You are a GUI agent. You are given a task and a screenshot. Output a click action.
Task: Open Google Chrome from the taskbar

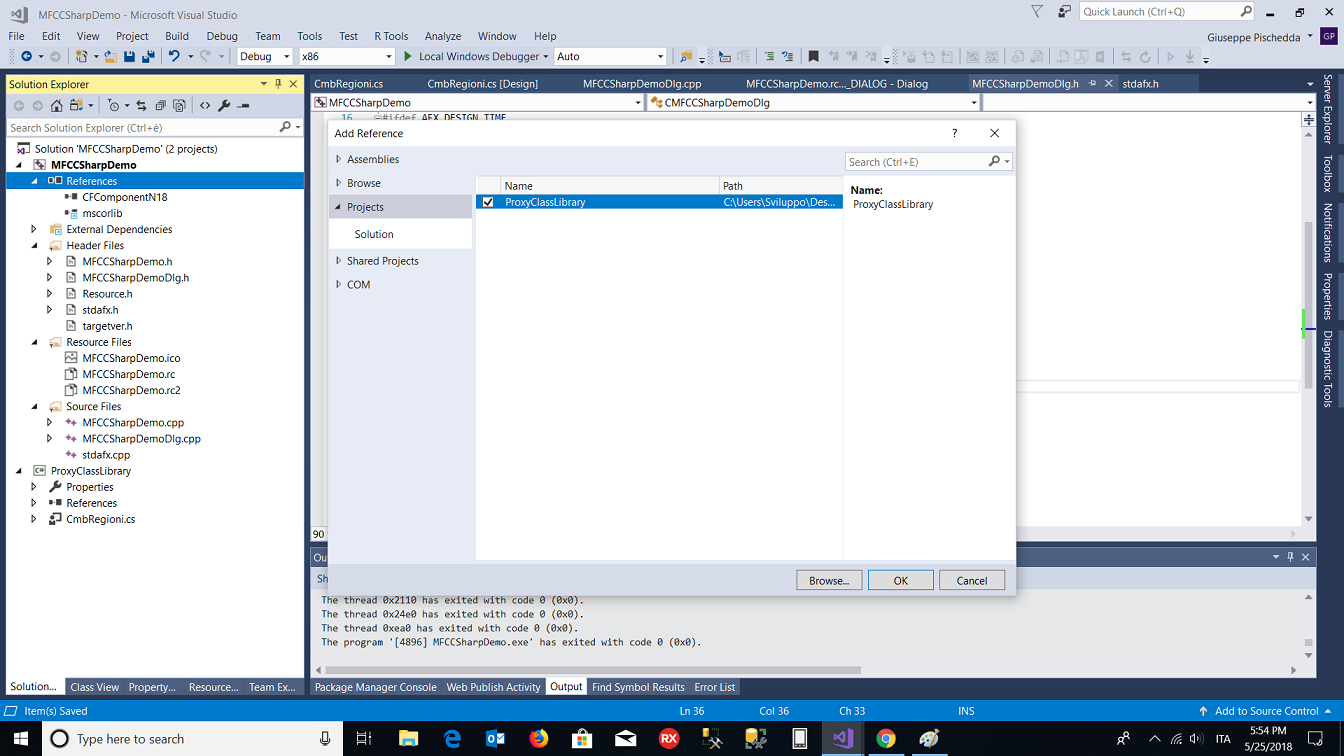tap(886, 739)
